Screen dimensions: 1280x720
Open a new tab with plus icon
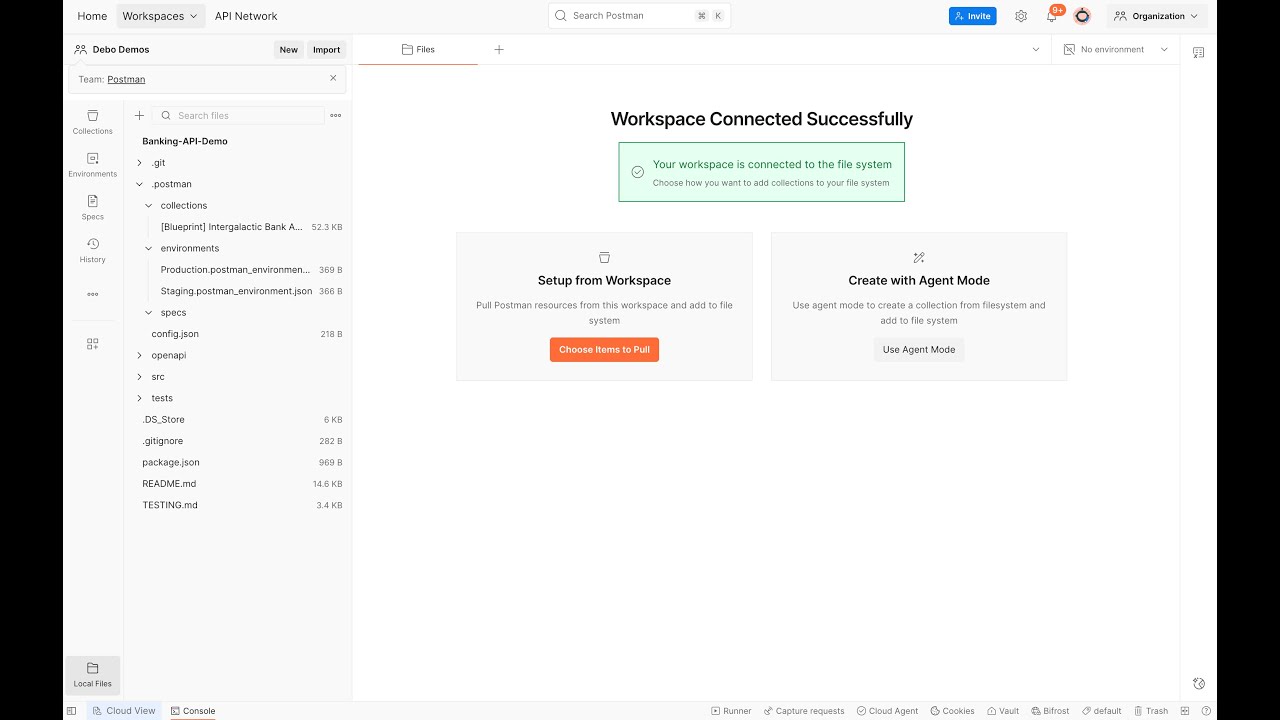499,49
